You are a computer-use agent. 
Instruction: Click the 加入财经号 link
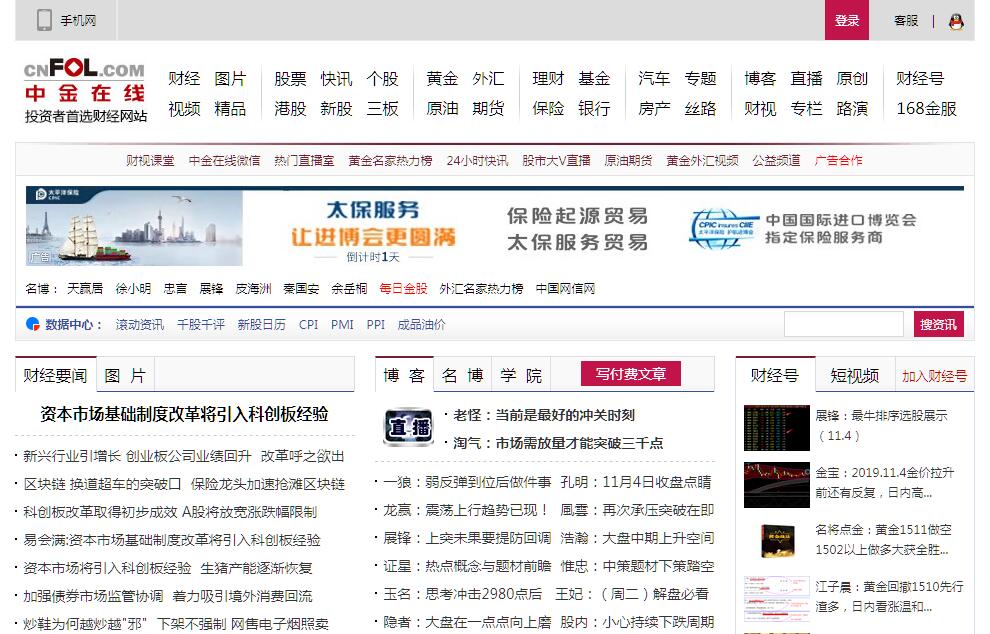pos(934,377)
